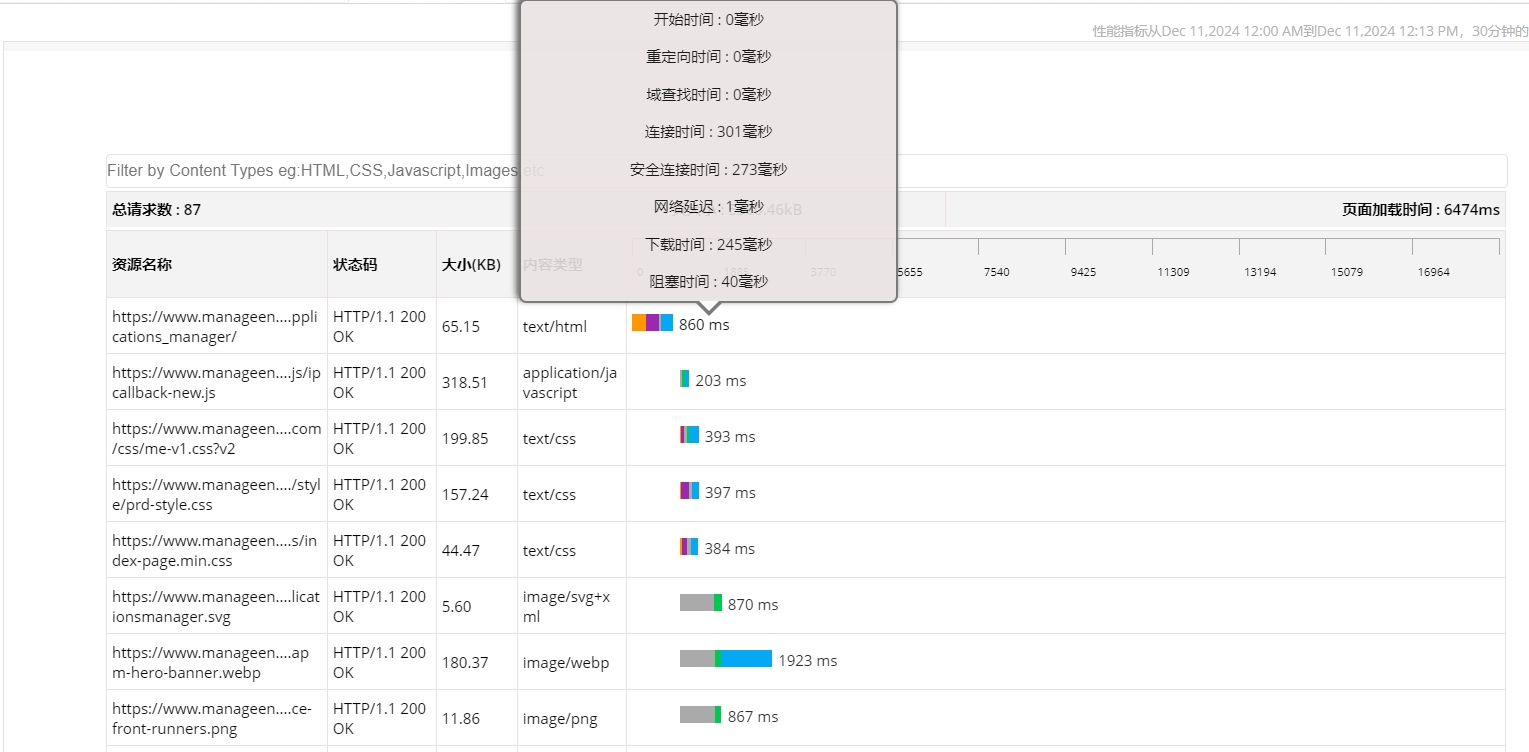Screen dimensions: 1529x752
Task: Open the applications_manager/ resource URL
Action: 216,326
